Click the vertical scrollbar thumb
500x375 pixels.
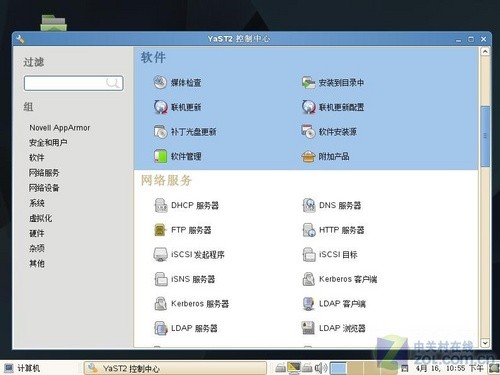[485, 136]
